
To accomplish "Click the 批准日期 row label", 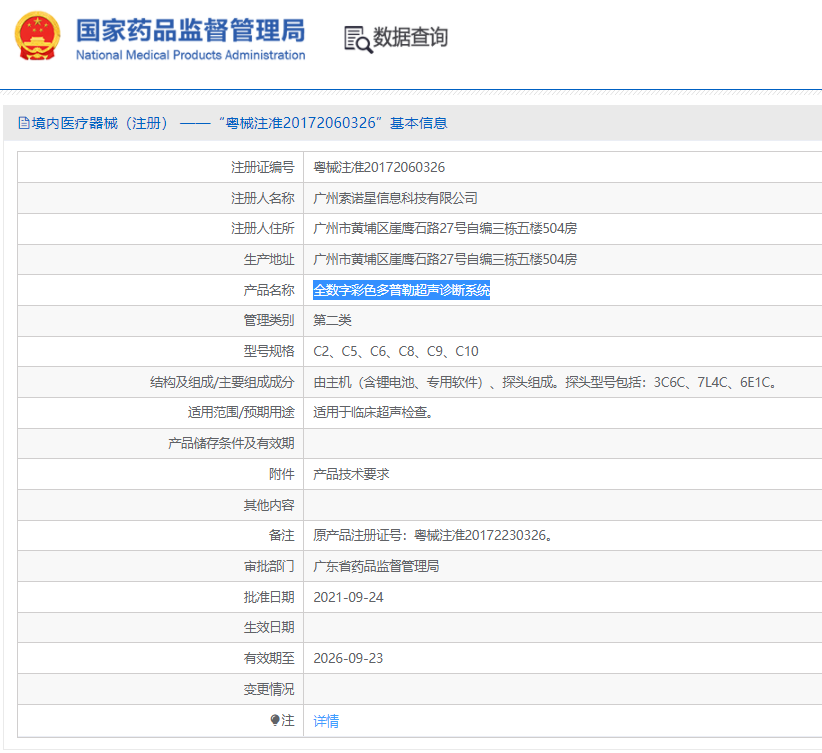I will tap(269, 597).
